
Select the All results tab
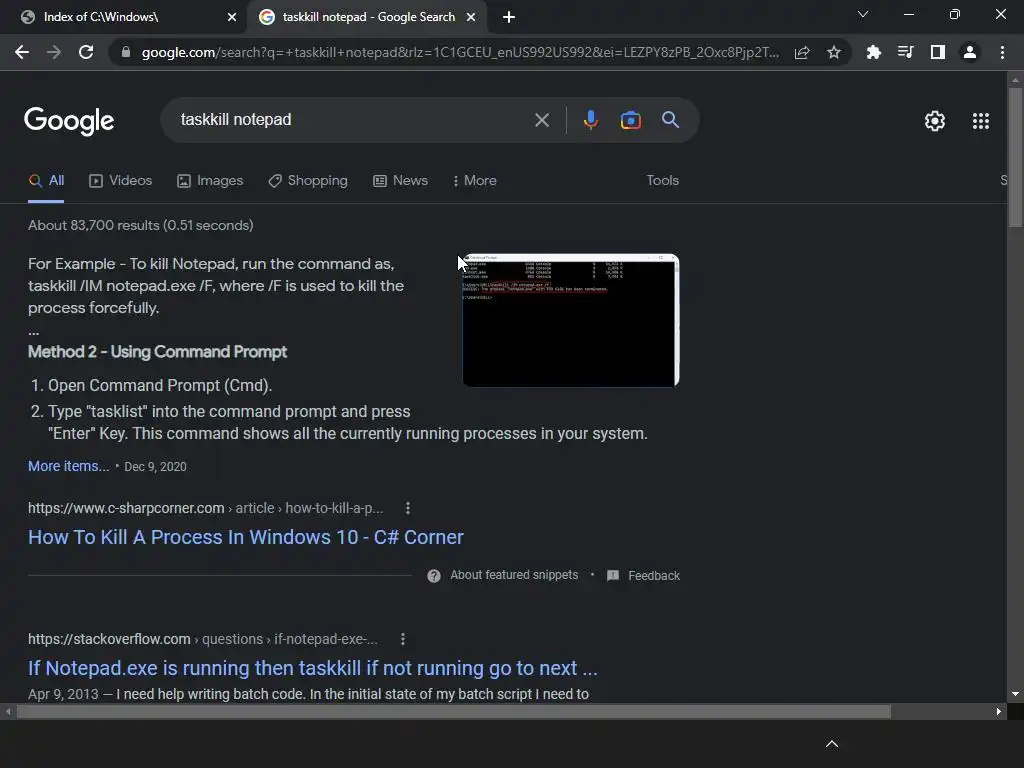[x=46, y=181]
